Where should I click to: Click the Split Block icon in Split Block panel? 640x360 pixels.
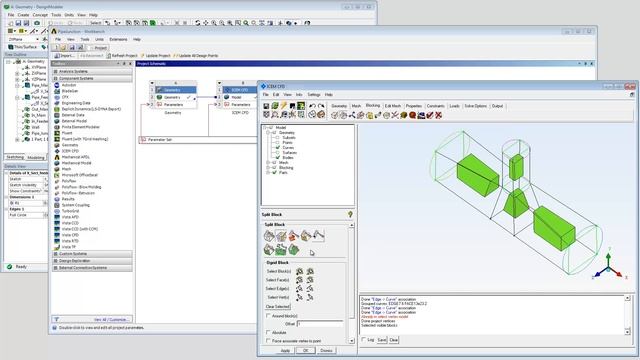(269, 236)
